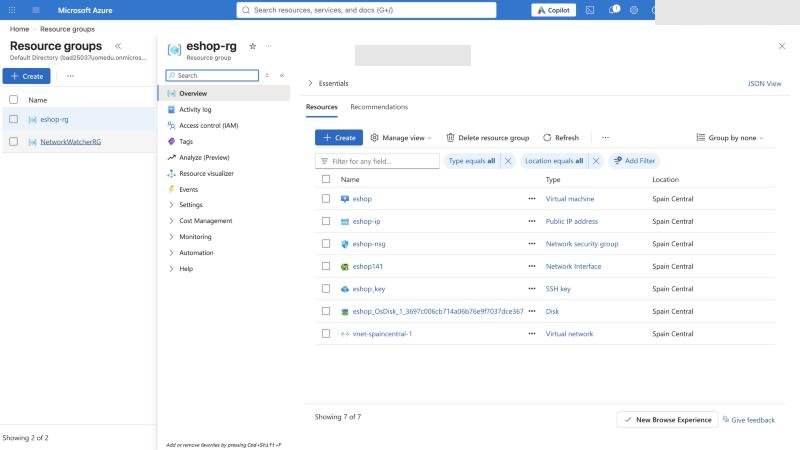Open more options beside Resource groups Create

[70, 76]
